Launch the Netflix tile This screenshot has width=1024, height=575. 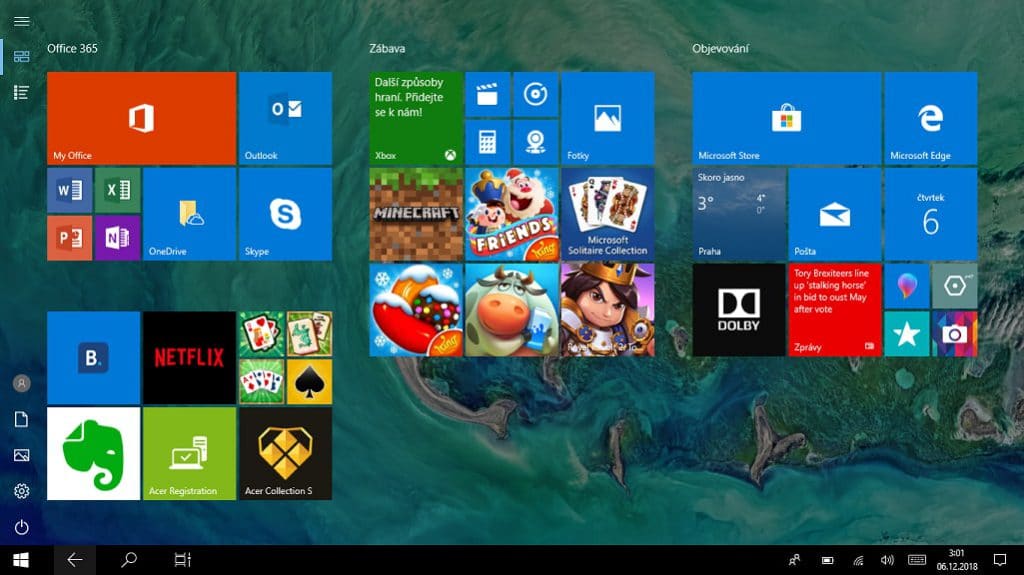pyautogui.click(x=189, y=357)
